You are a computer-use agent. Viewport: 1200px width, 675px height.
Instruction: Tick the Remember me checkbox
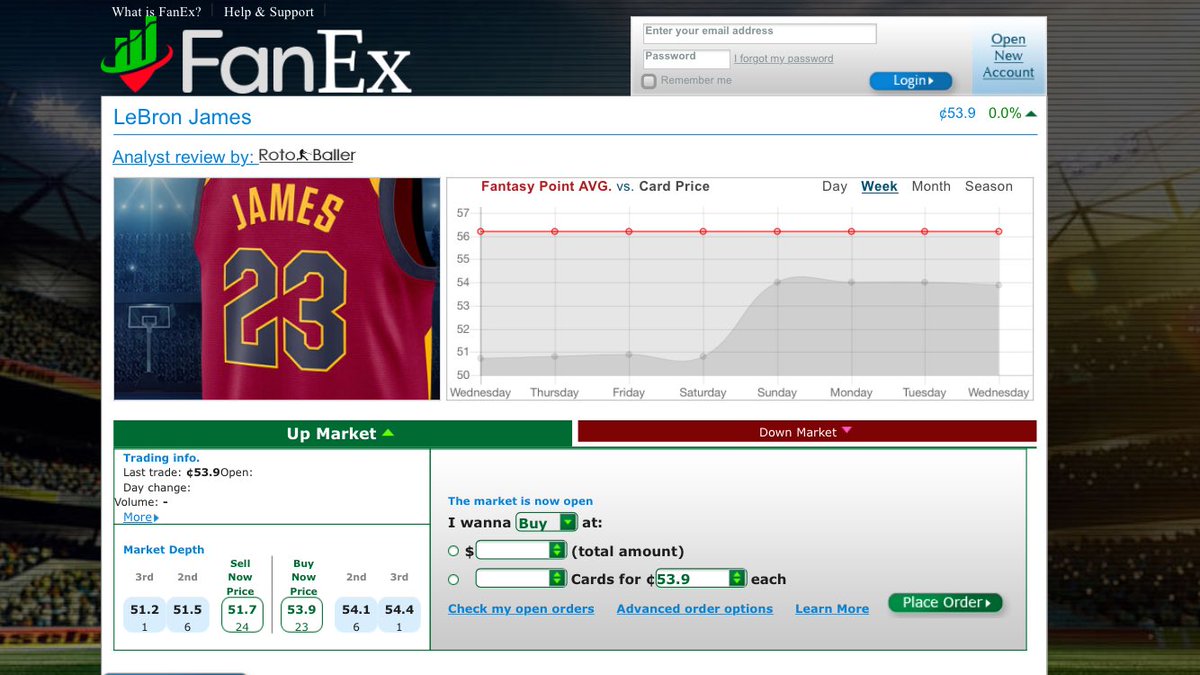pos(649,81)
